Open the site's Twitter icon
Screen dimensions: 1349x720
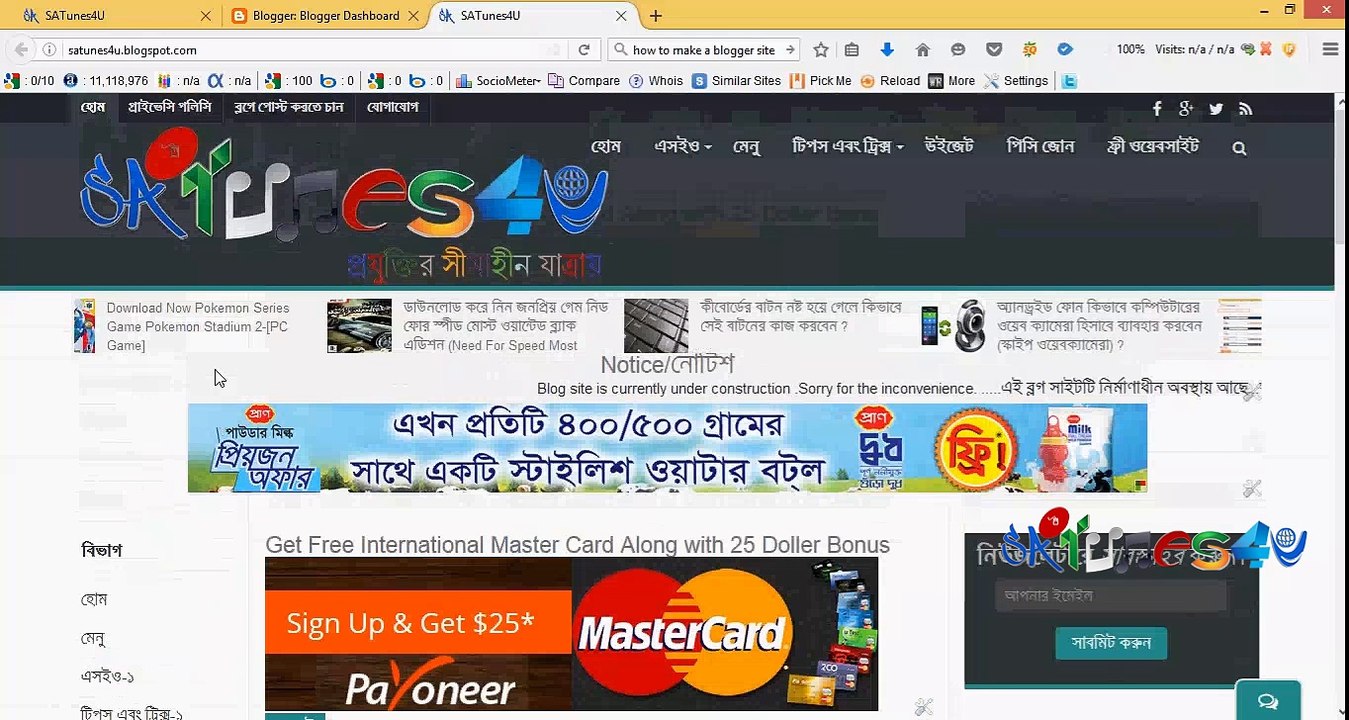pos(1216,109)
